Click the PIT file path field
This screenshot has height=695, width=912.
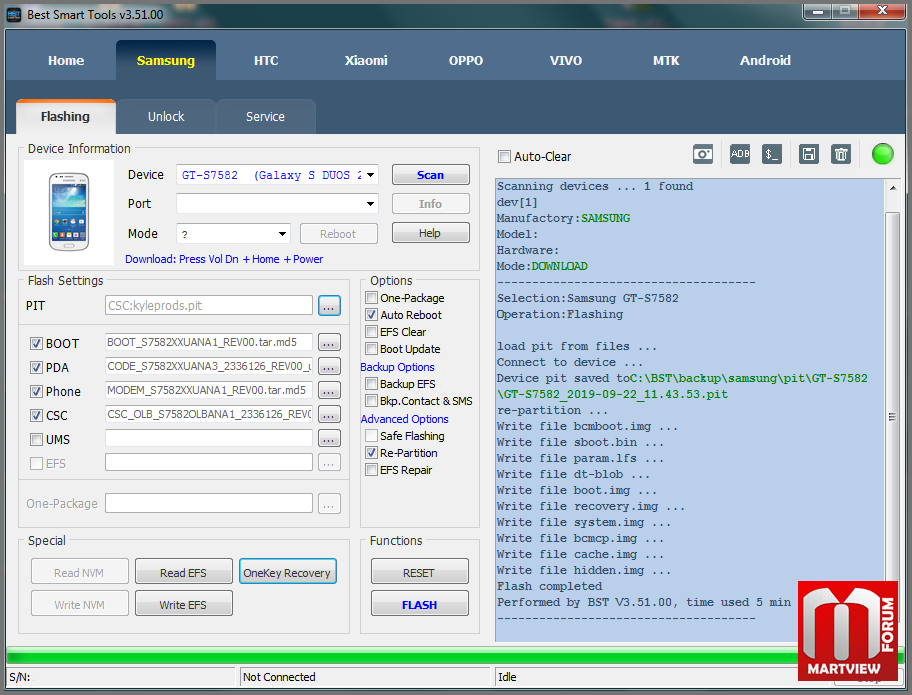[x=209, y=305]
